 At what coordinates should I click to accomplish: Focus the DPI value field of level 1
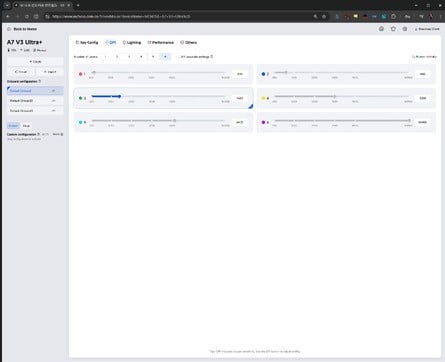[x=240, y=74]
